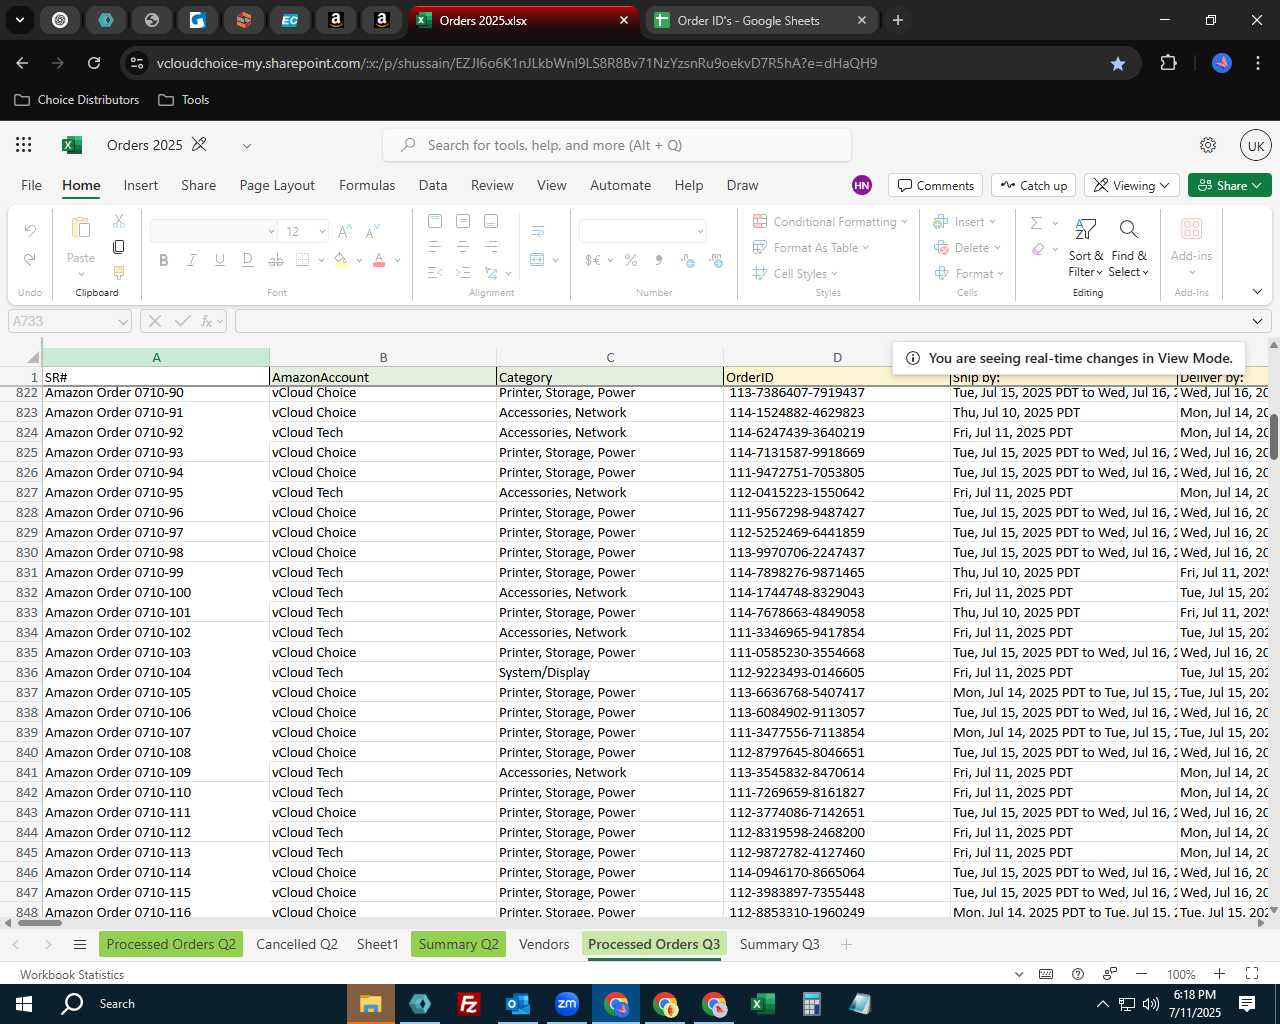This screenshot has height=1024, width=1280.
Task: Open Choice Distributors bookmark folder
Action: tap(77, 100)
